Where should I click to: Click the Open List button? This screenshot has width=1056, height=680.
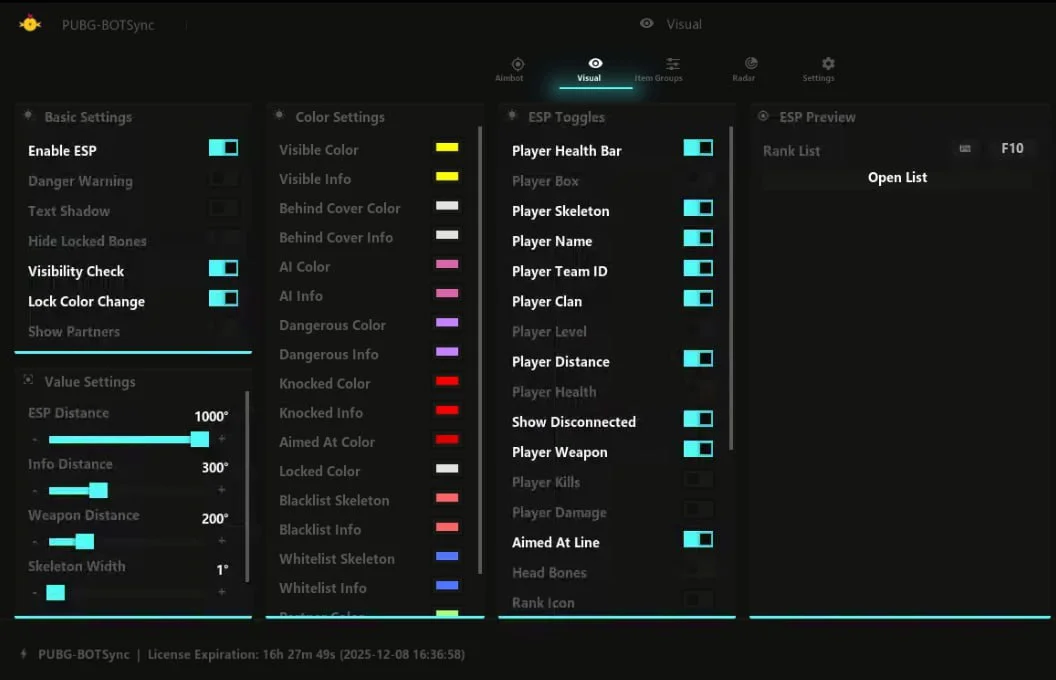pos(897,178)
